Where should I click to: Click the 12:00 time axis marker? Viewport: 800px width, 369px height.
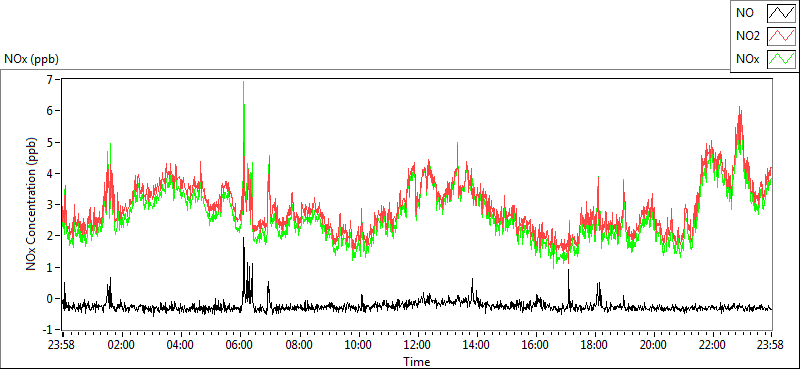click(x=417, y=345)
